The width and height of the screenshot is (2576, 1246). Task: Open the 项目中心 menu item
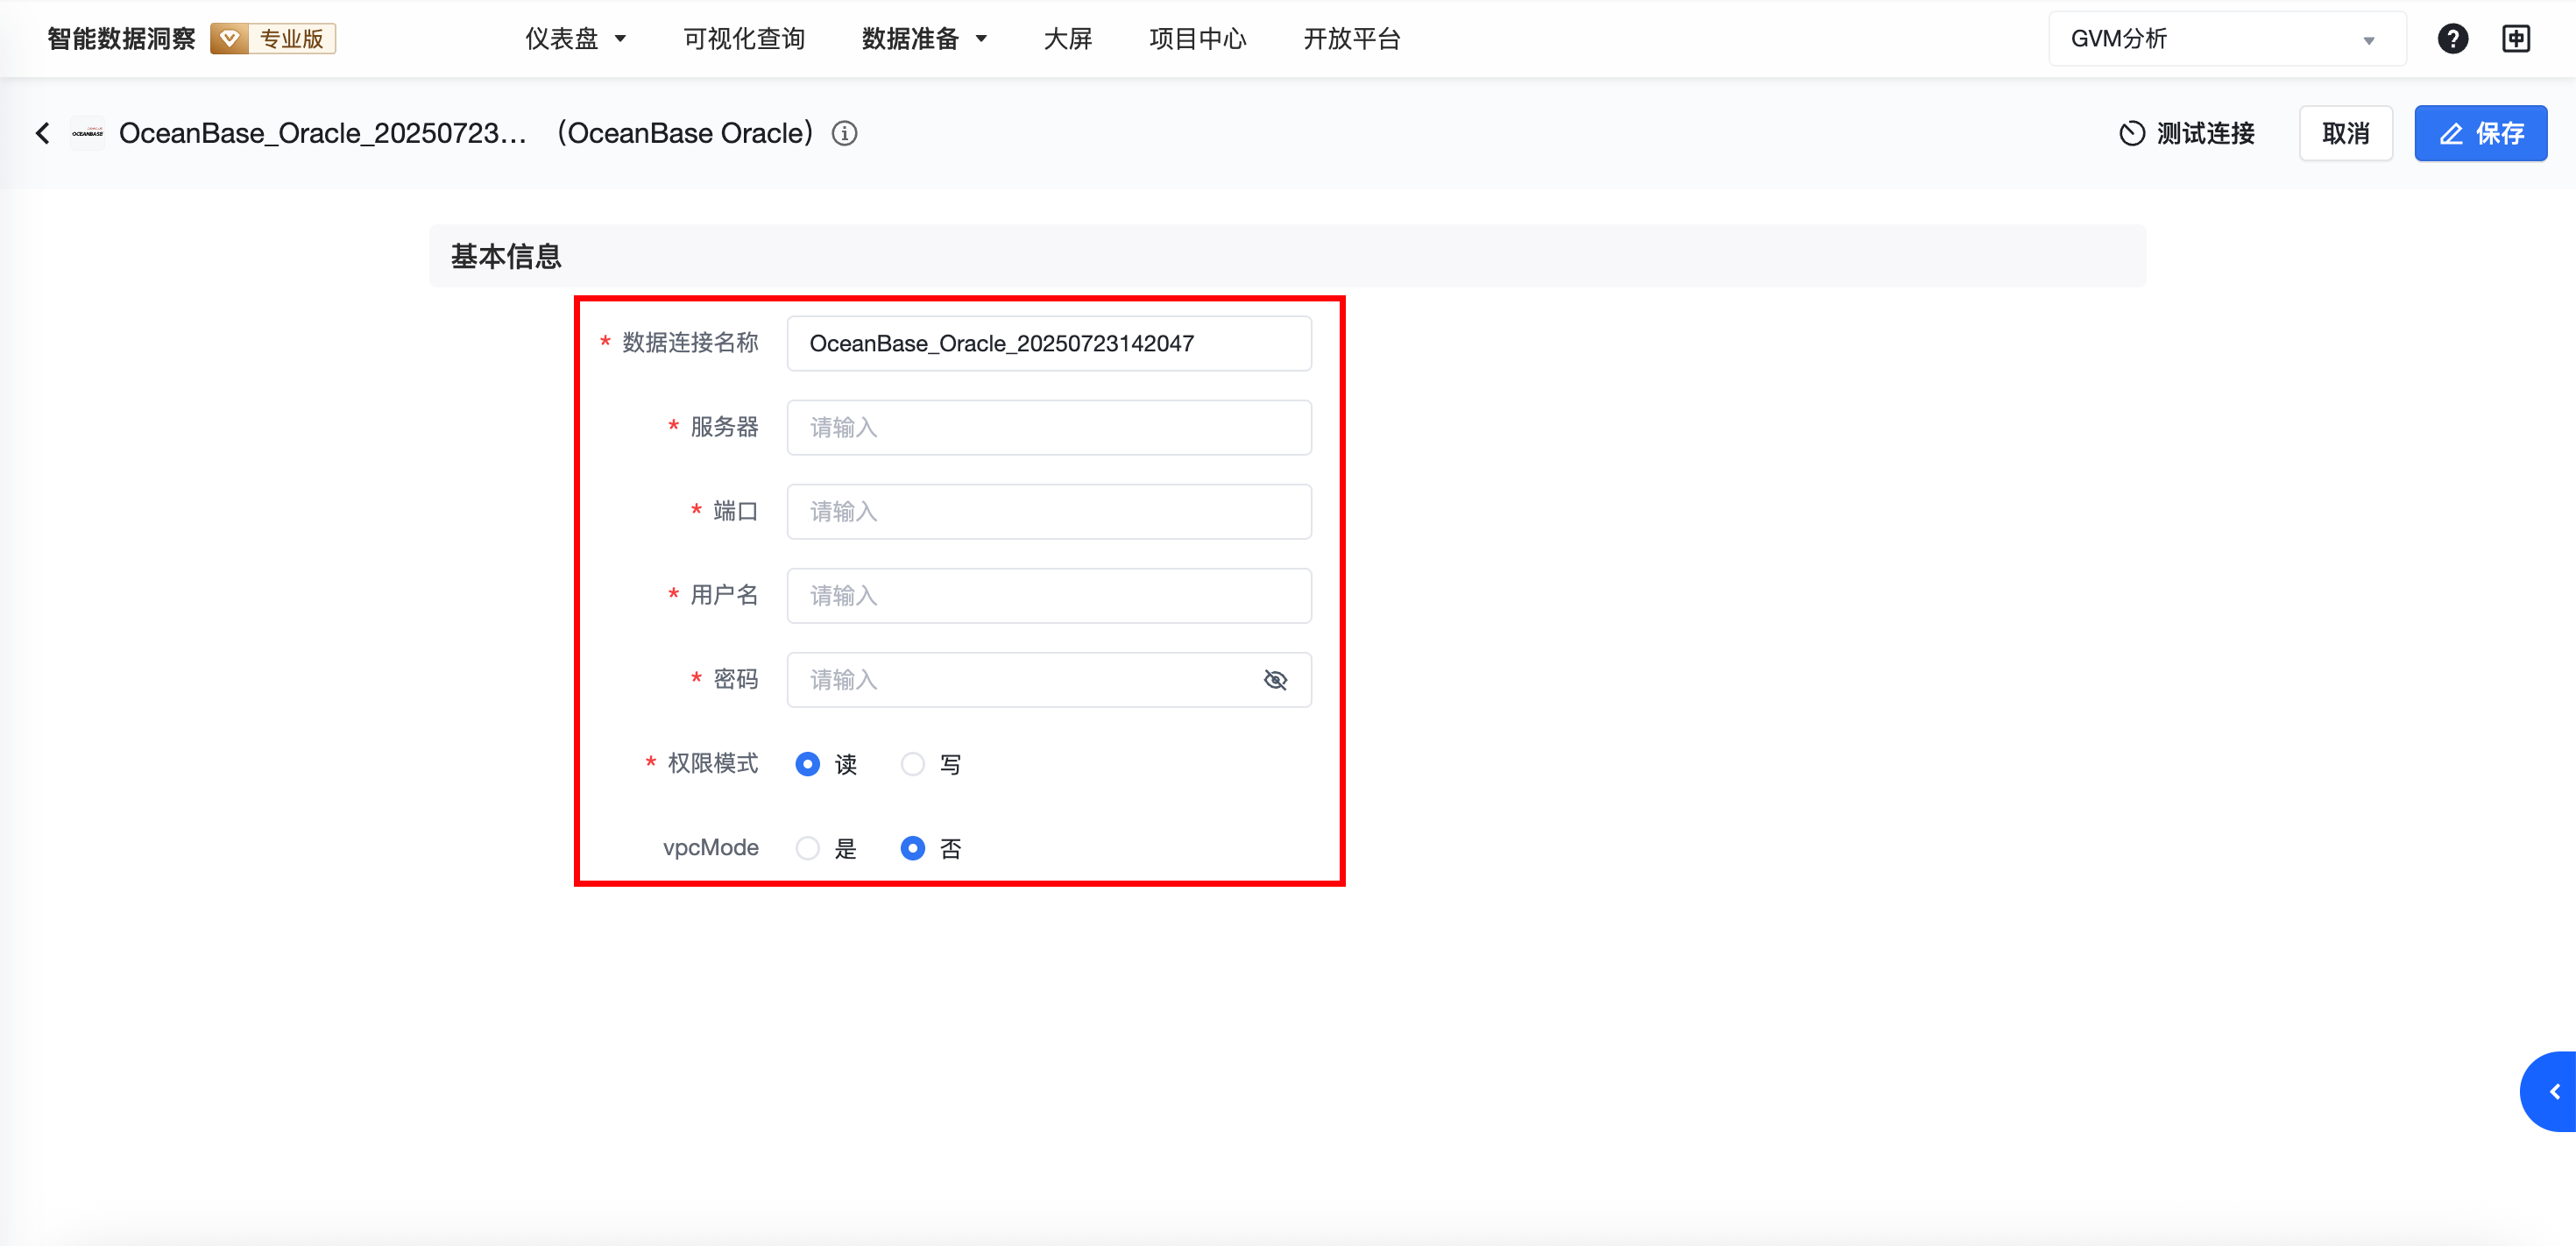1197,39
